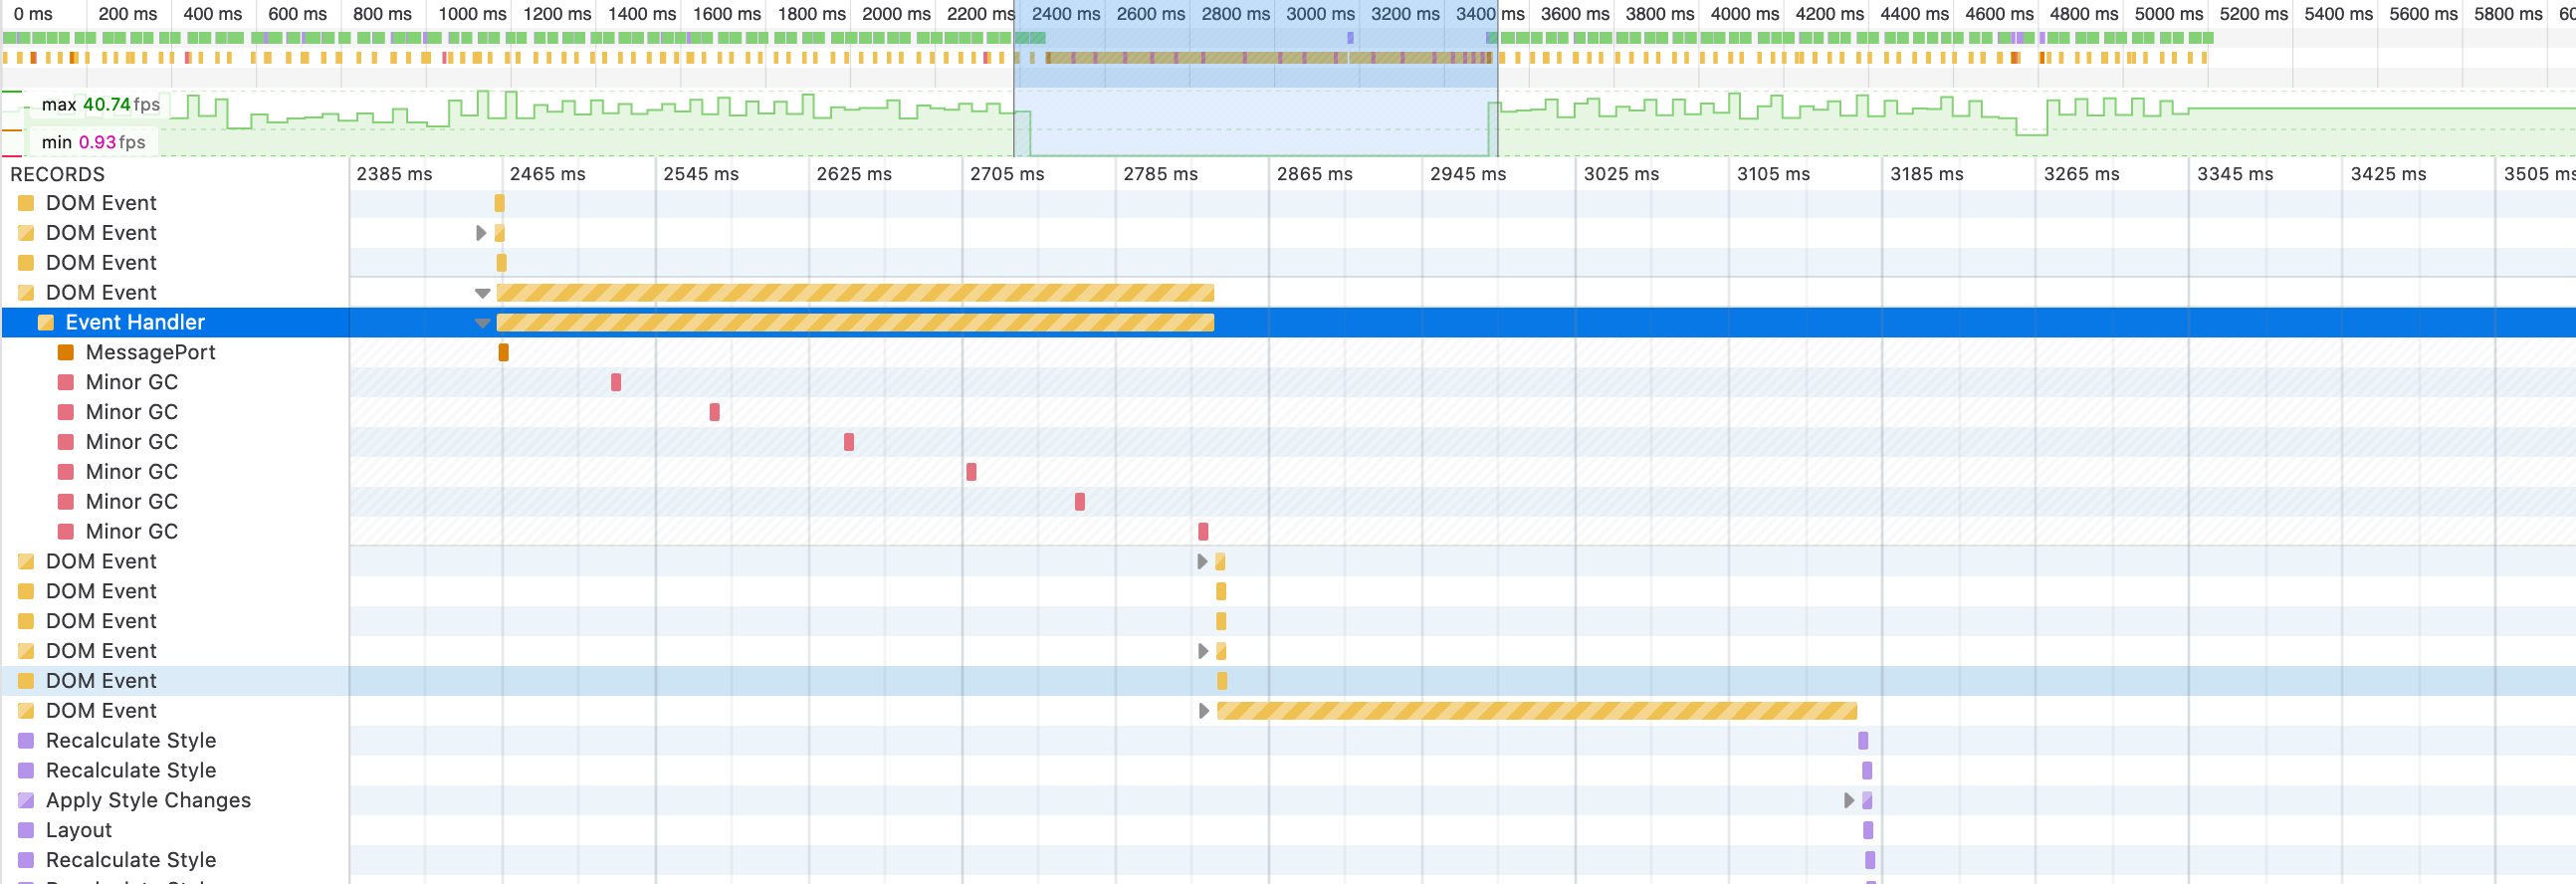Expand the DOM Event directly above Recalculate Style

tap(1203, 711)
